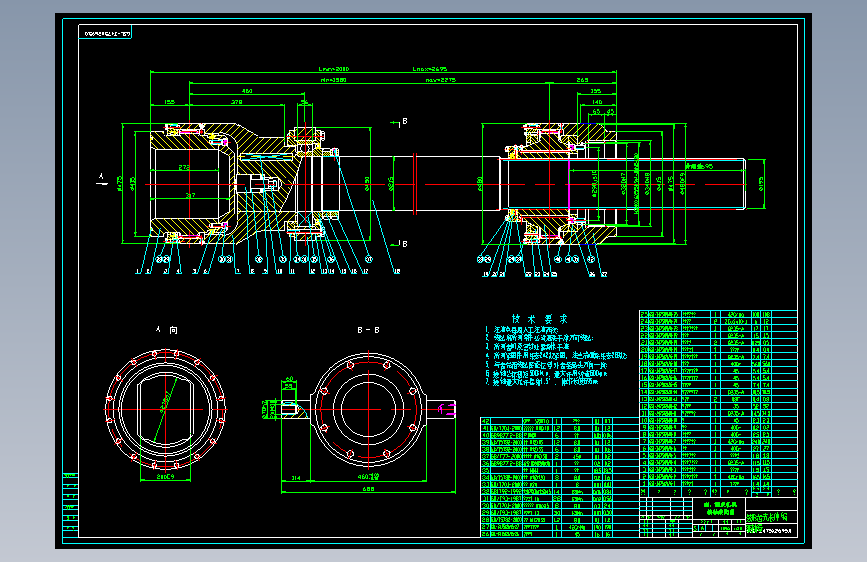Select the "Lmax=2695" overall length dimension

point(430,69)
